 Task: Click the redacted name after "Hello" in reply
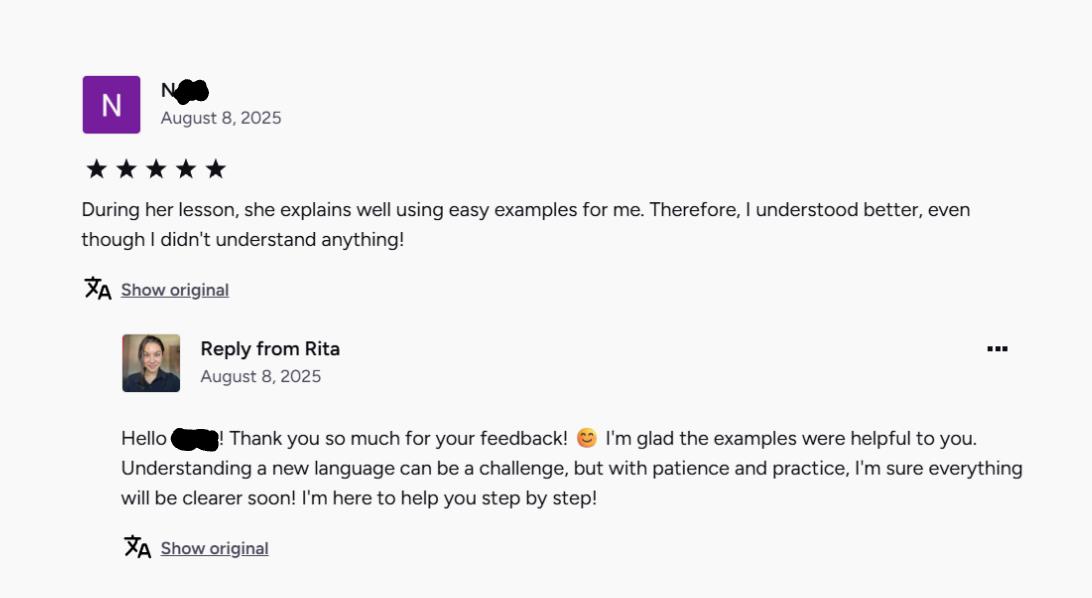pos(195,438)
